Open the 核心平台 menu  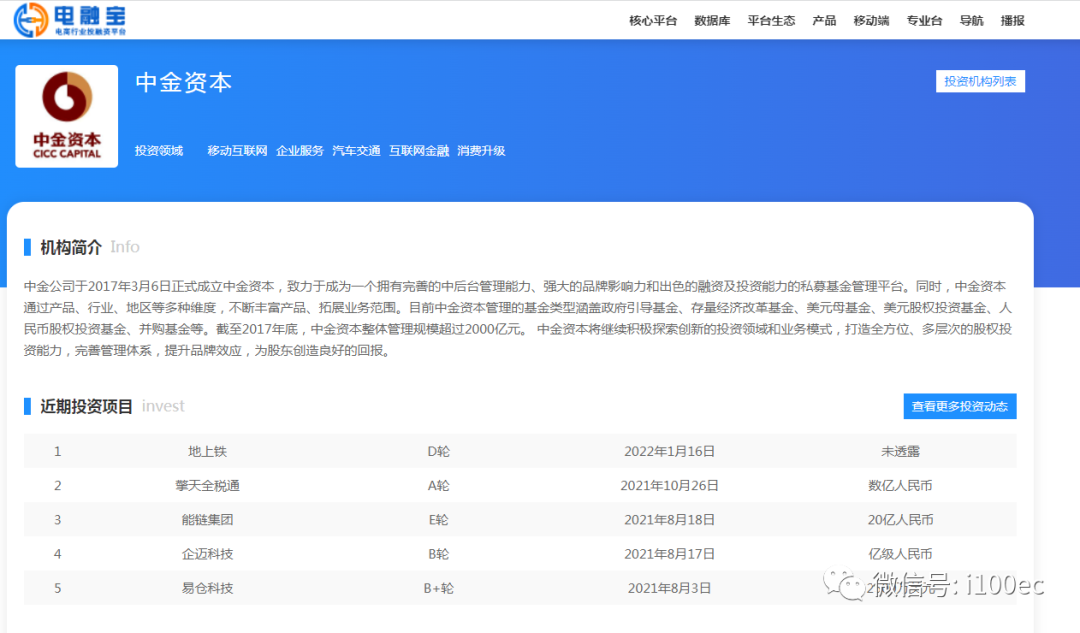click(653, 21)
